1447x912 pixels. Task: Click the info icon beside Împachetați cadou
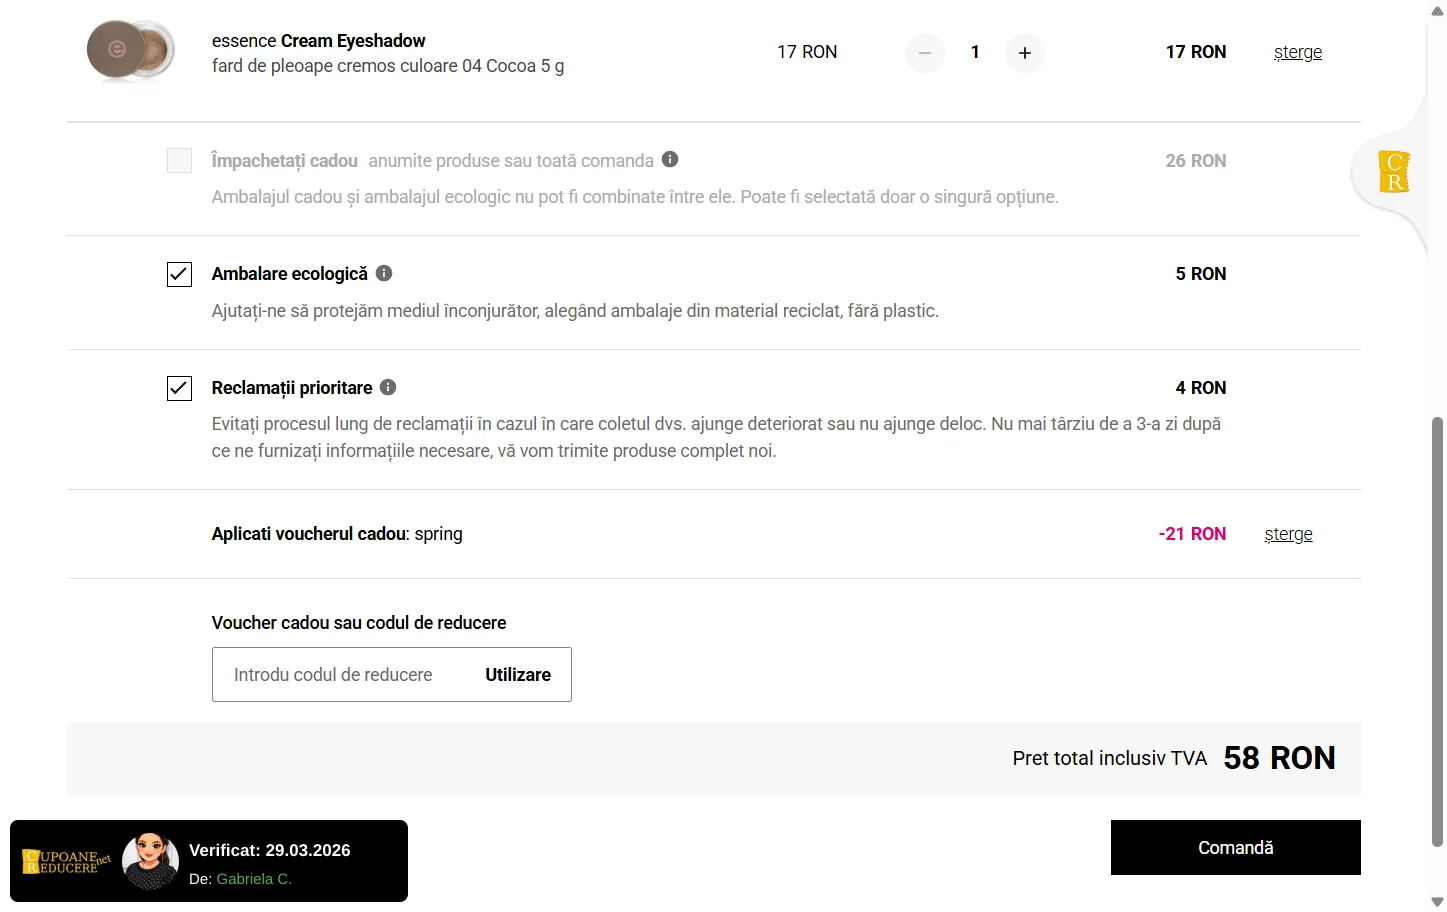coord(670,160)
